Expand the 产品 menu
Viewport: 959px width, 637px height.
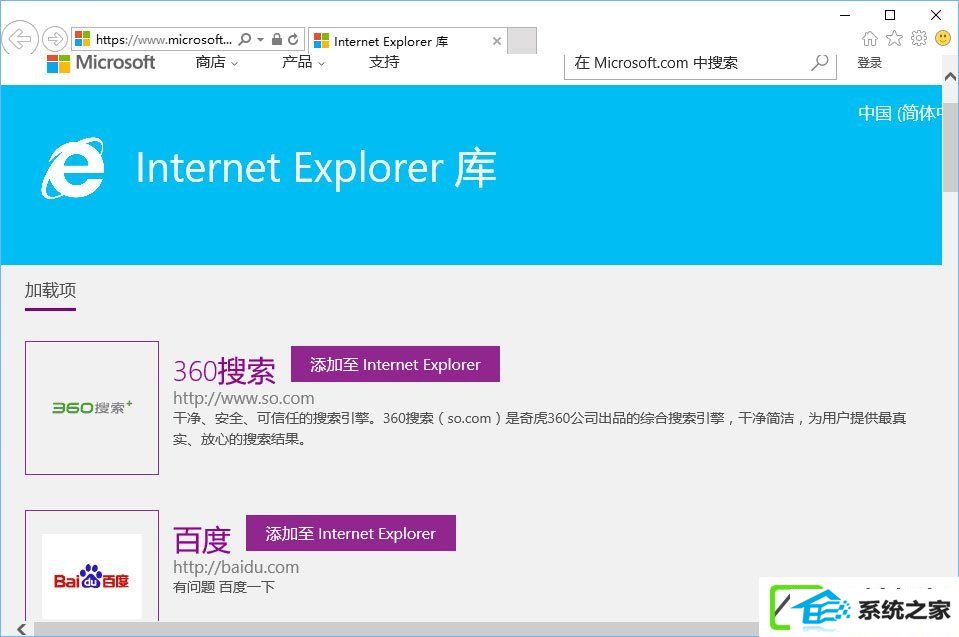(x=303, y=62)
